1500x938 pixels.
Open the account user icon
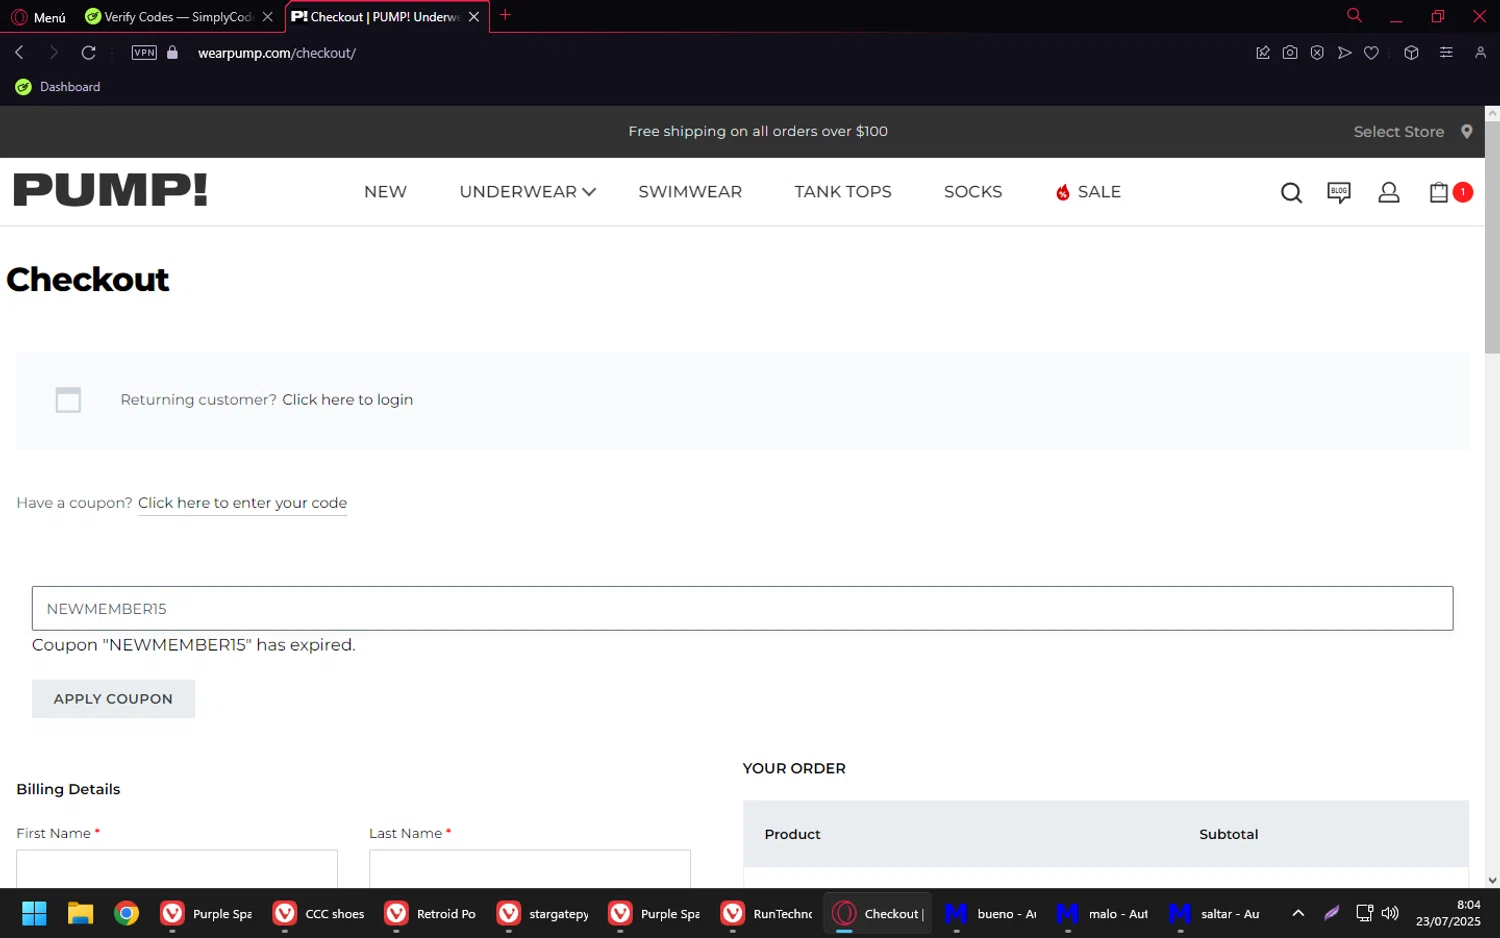(1389, 192)
